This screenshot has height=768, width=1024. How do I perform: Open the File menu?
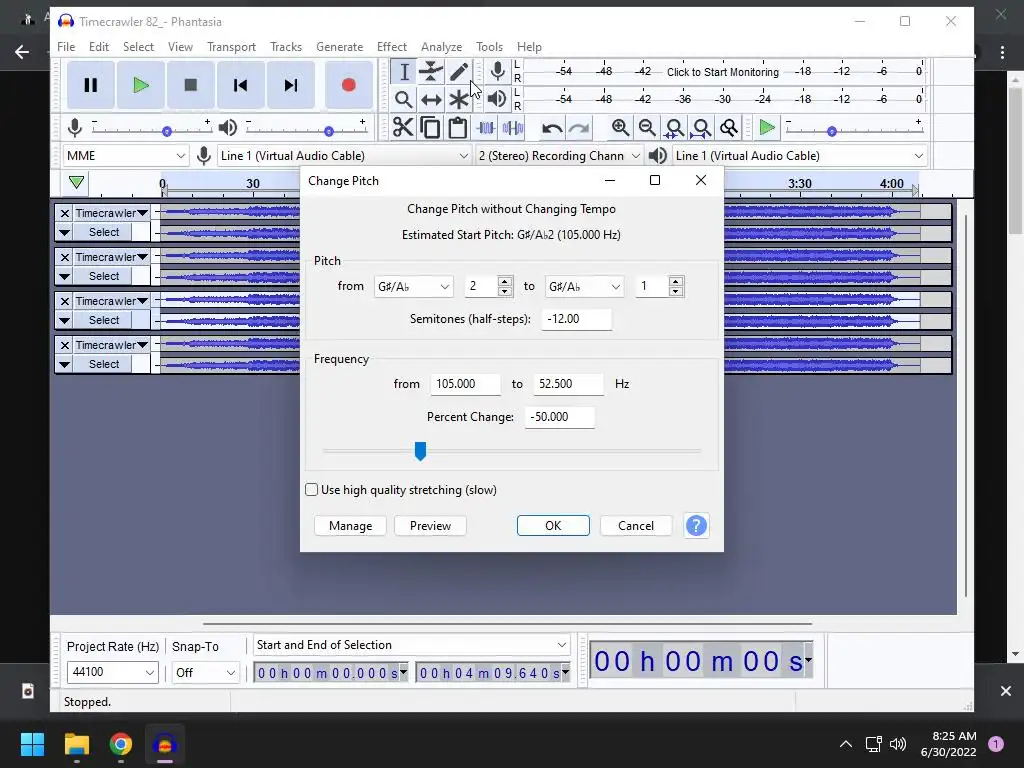66,47
